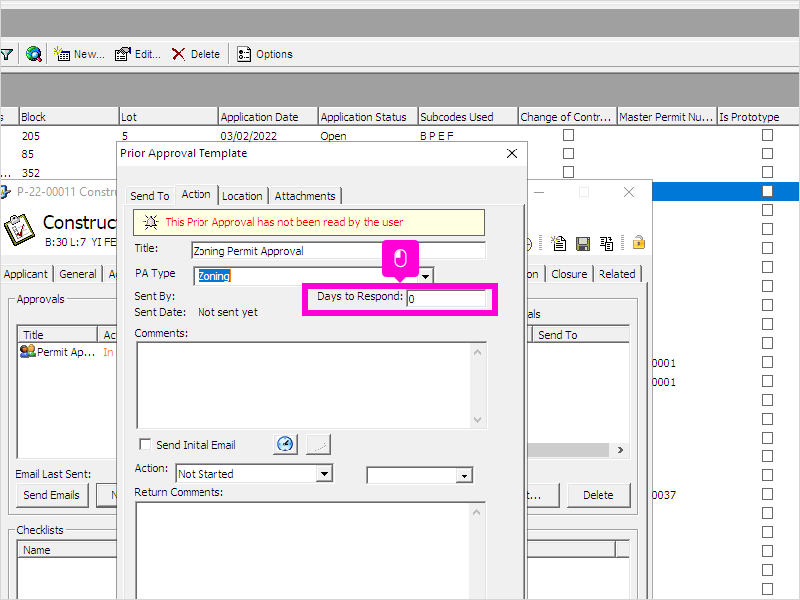Viewport: 800px width, 600px height.
Task: Click right arrow of horizontal scrollbar in permit window
Action: click(620, 449)
